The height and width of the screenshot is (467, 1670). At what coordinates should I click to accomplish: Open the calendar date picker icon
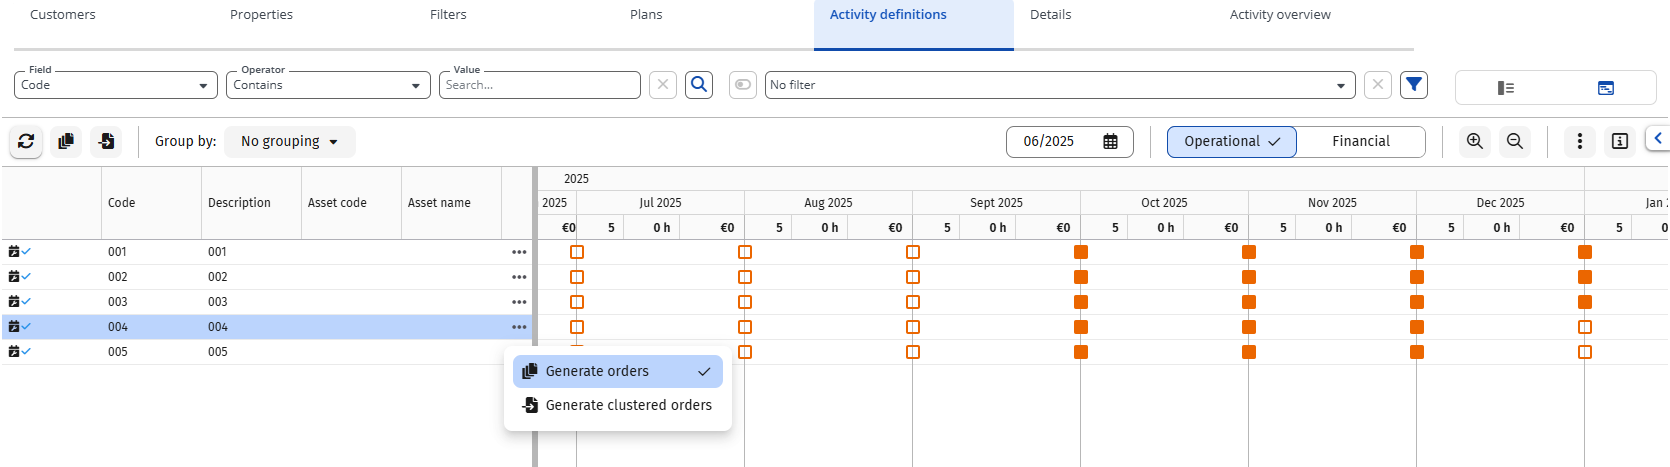(1110, 142)
